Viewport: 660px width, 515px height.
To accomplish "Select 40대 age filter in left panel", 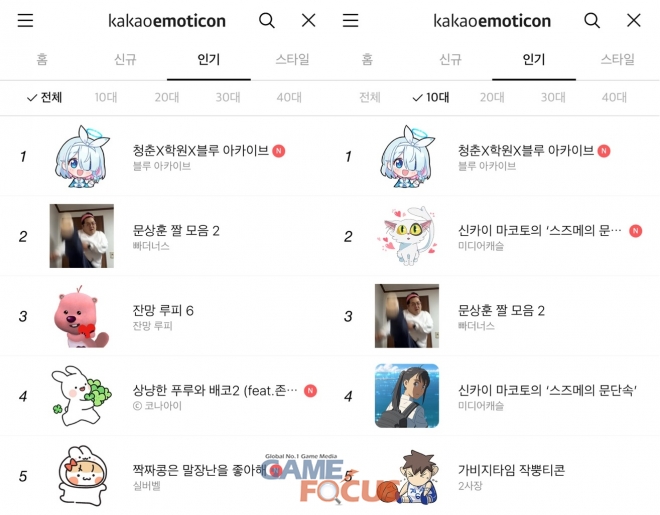I will pos(289,97).
